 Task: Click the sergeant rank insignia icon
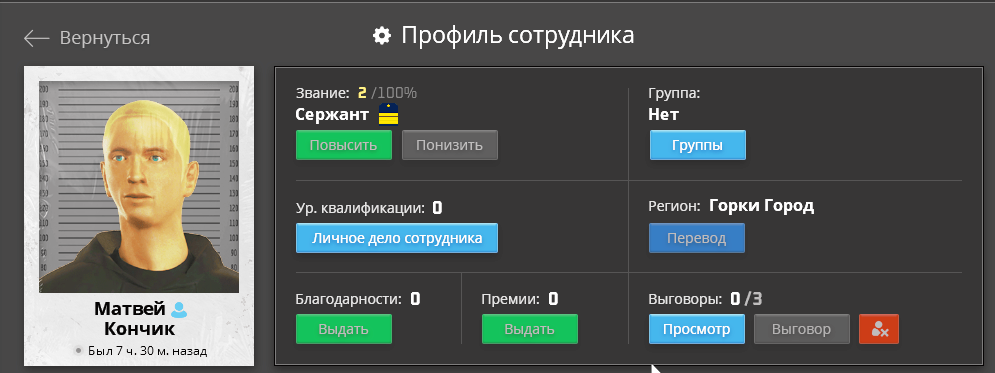(x=388, y=114)
